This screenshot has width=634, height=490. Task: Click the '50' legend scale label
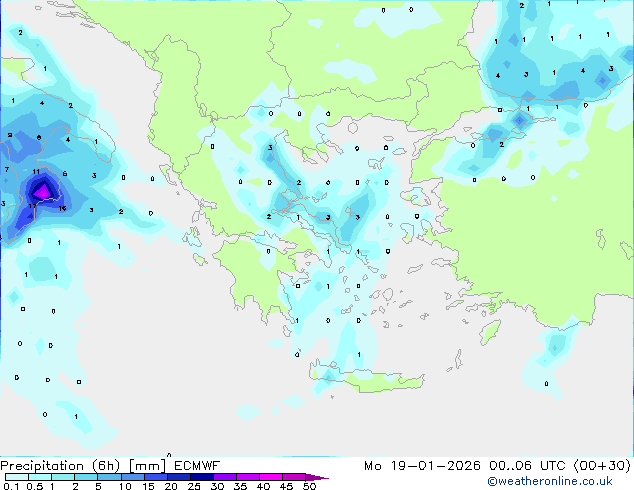pyautogui.click(x=309, y=486)
